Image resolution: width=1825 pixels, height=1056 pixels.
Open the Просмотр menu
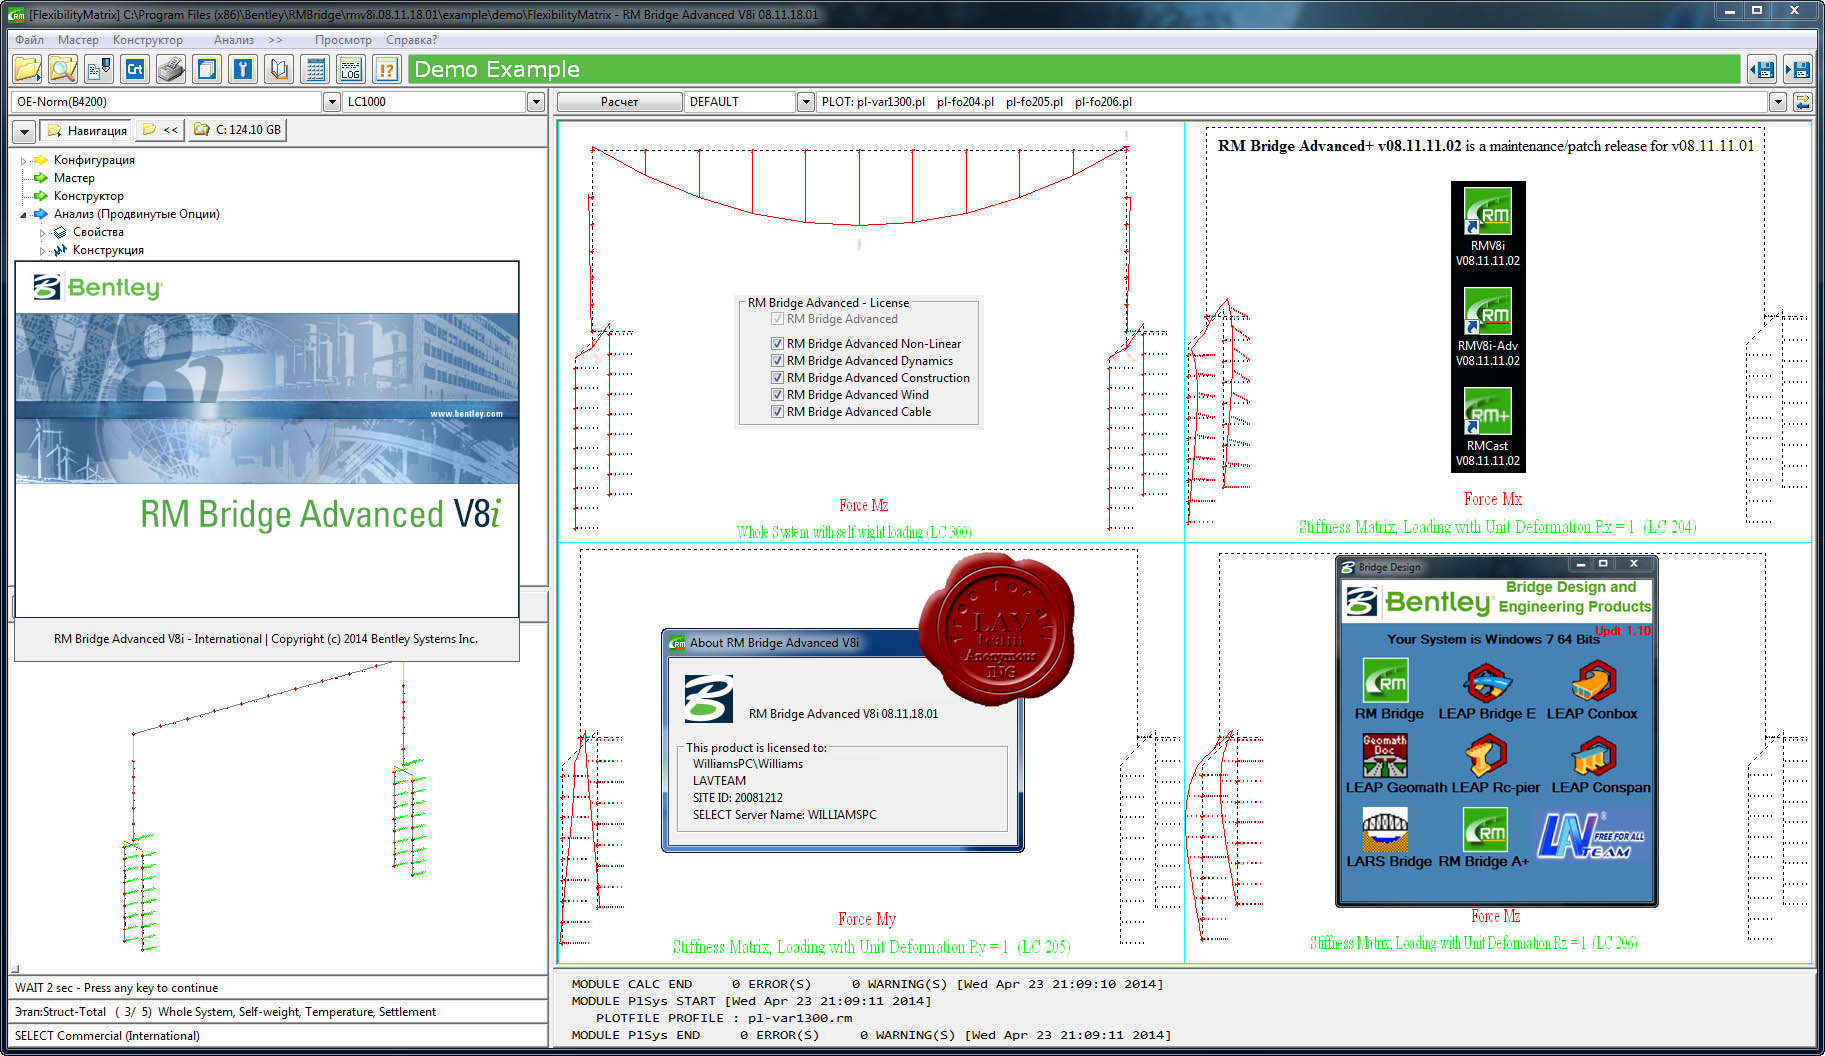[x=343, y=40]
